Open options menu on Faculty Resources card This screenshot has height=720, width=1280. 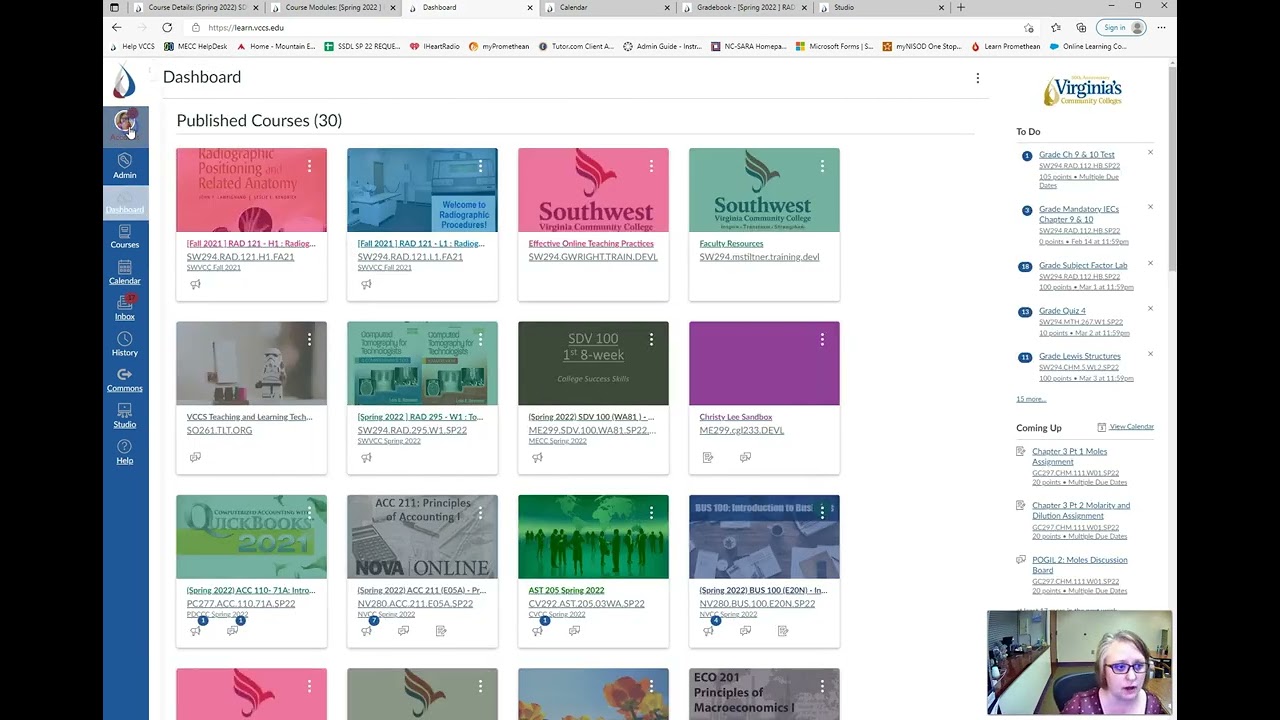point(822,166)
